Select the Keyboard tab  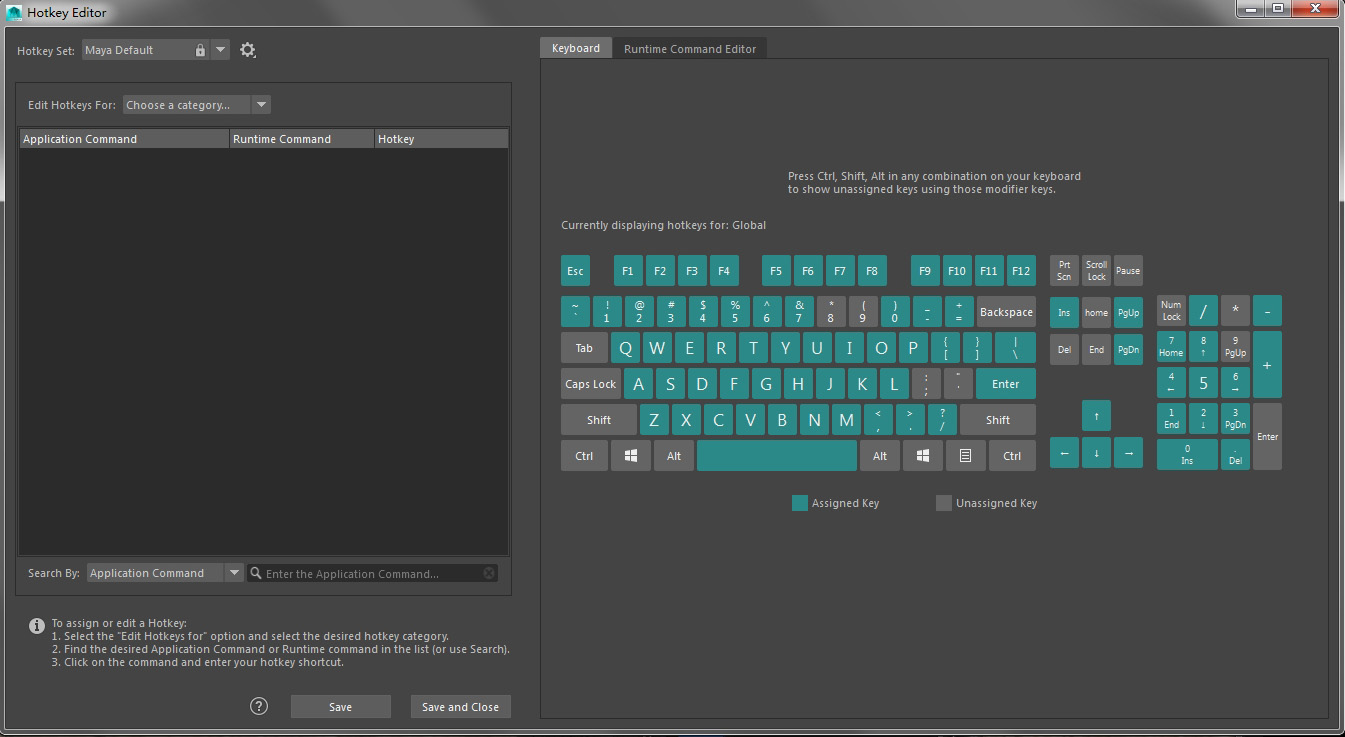pyautogui.click(x=576, y=48)
